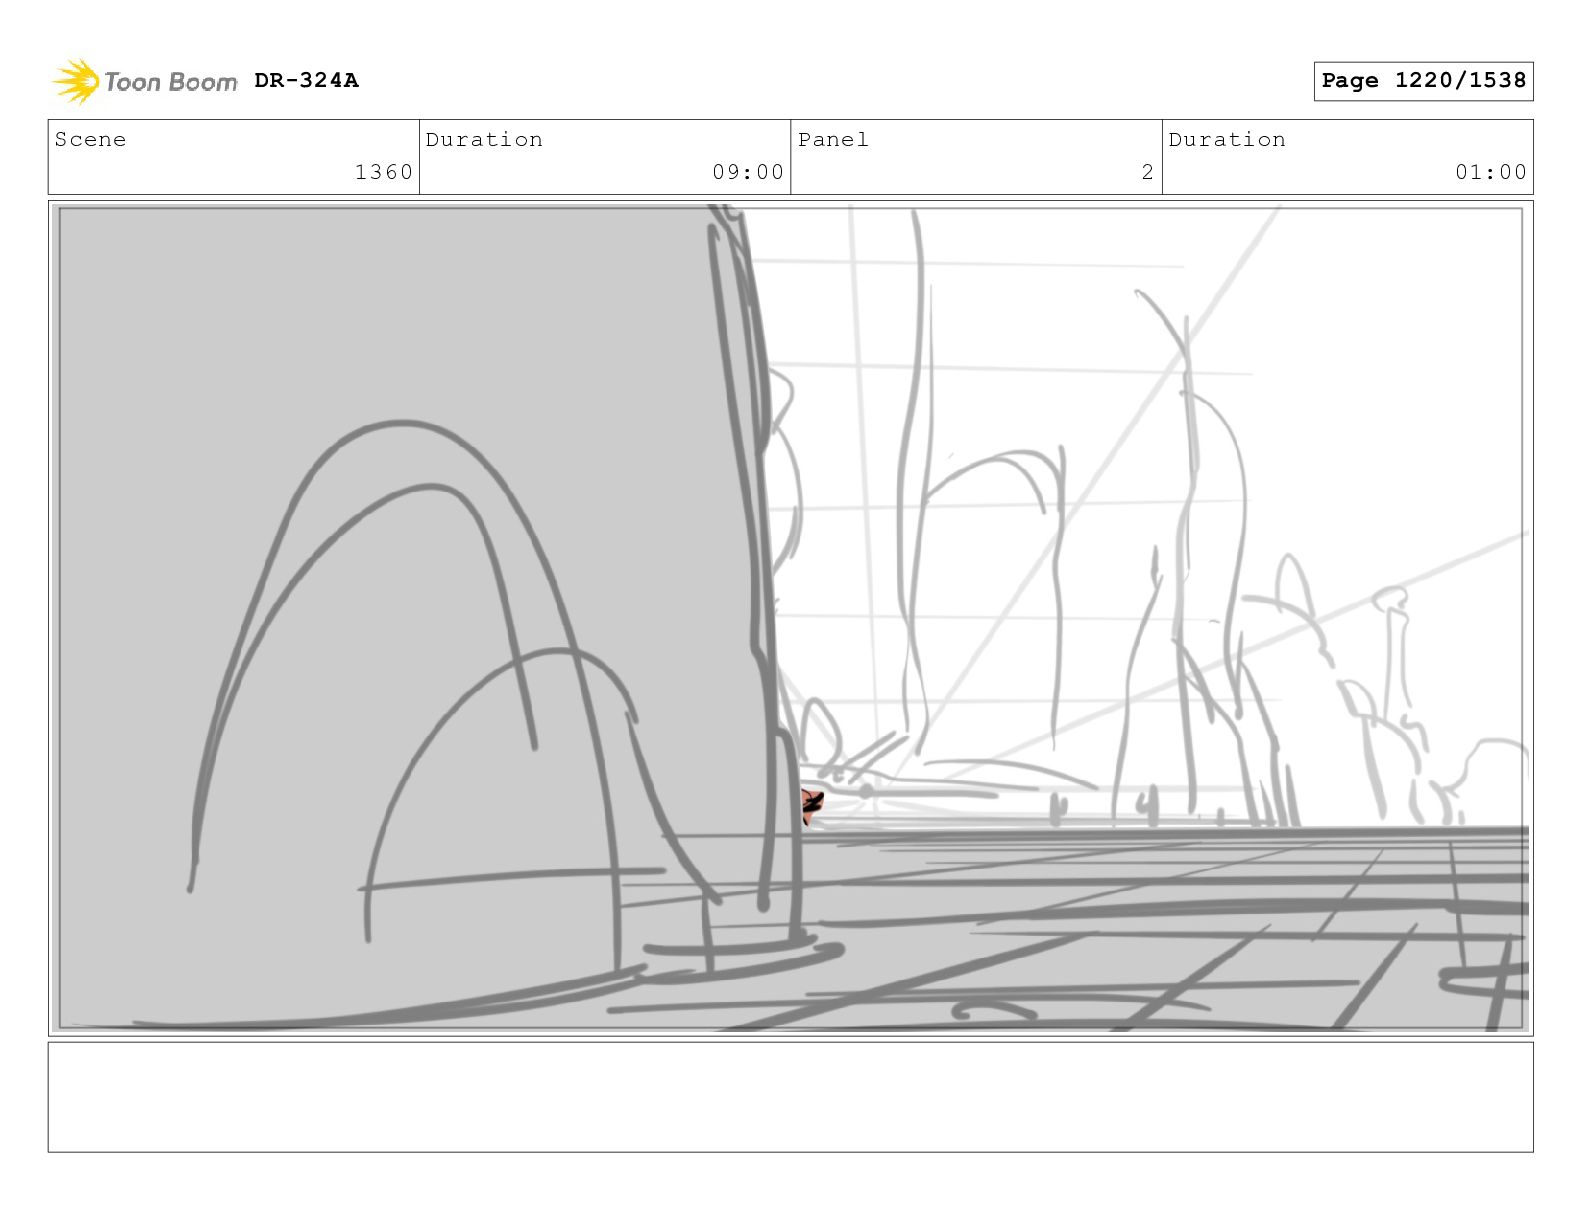1584x1224 pixels.
Task: Click the scene duration value 09:00
Action: point(748,172)
